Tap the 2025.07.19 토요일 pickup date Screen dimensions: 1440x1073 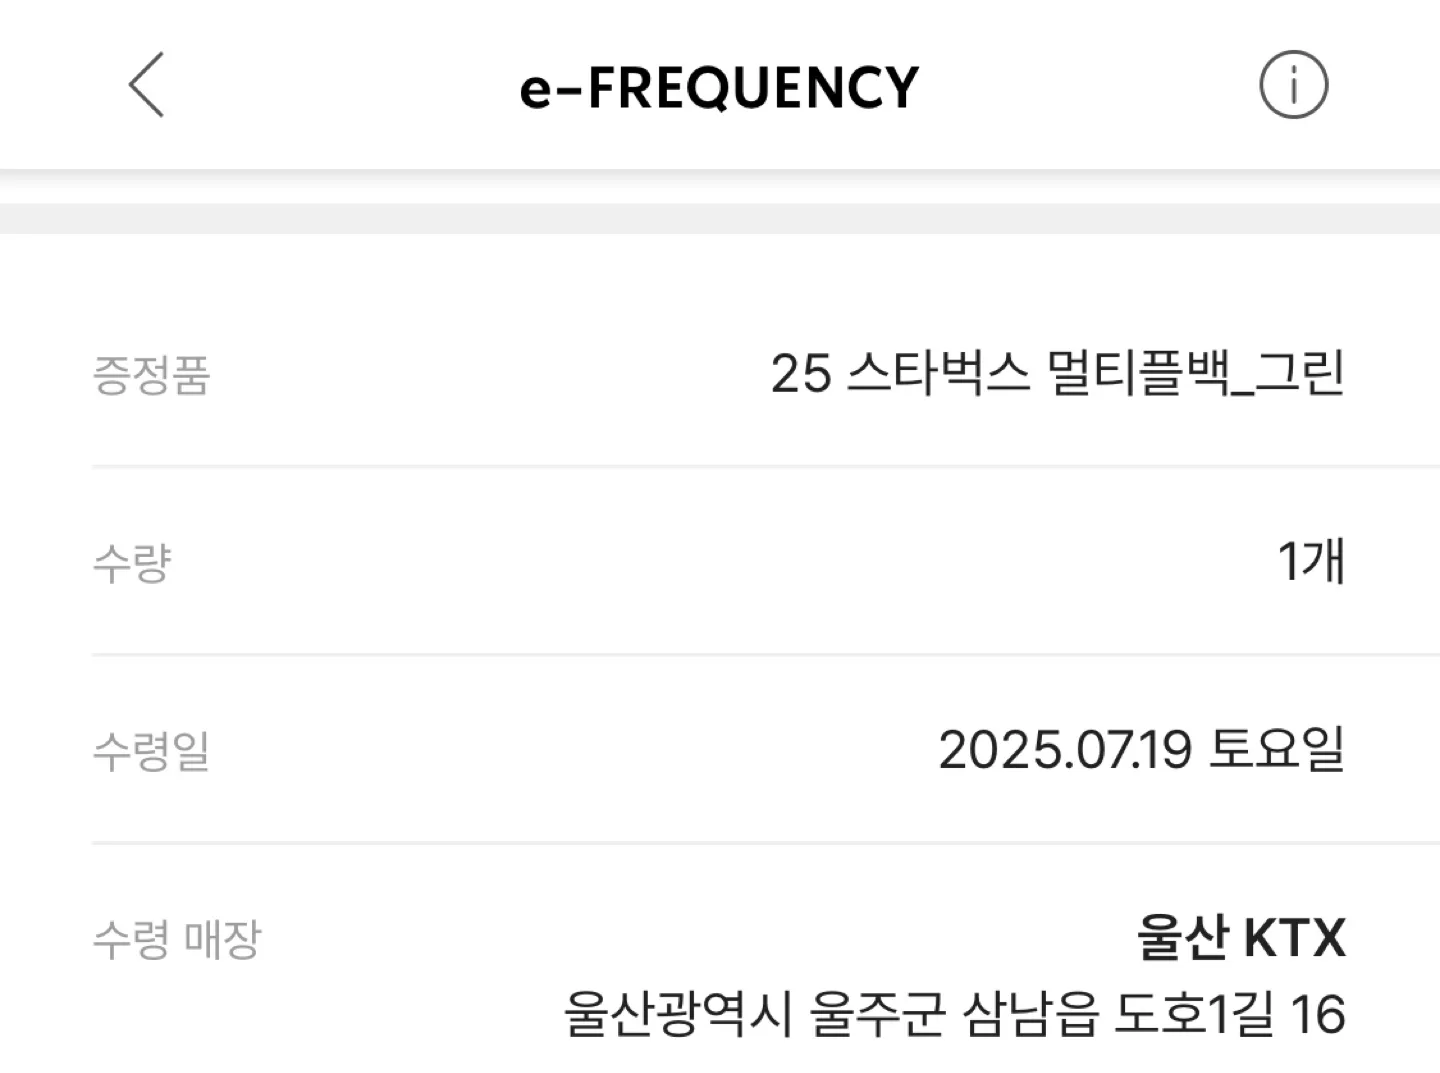[1141, 750]
